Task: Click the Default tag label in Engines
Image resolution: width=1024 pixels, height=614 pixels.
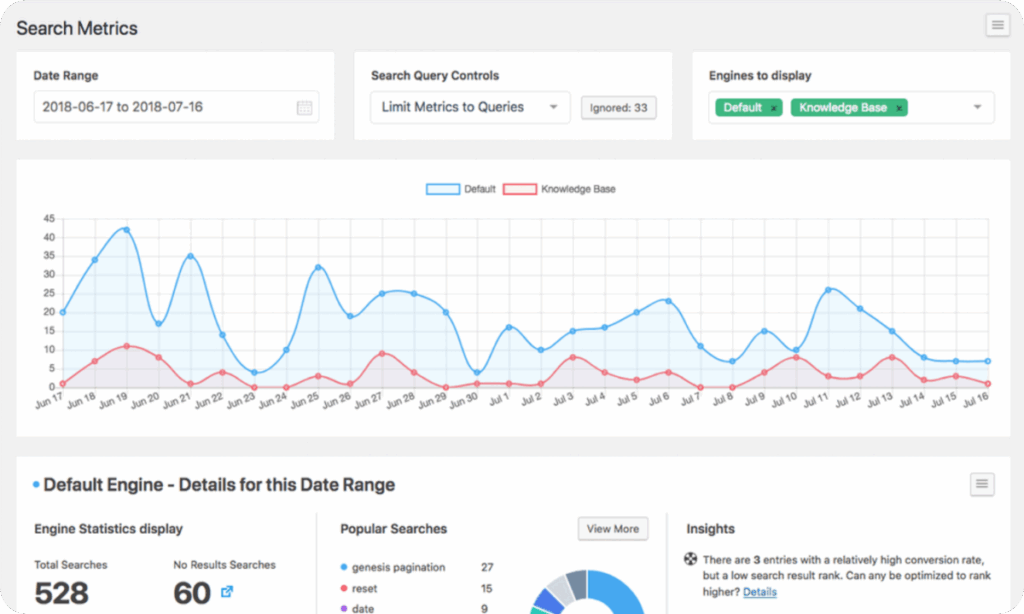Action: (743, 108)
